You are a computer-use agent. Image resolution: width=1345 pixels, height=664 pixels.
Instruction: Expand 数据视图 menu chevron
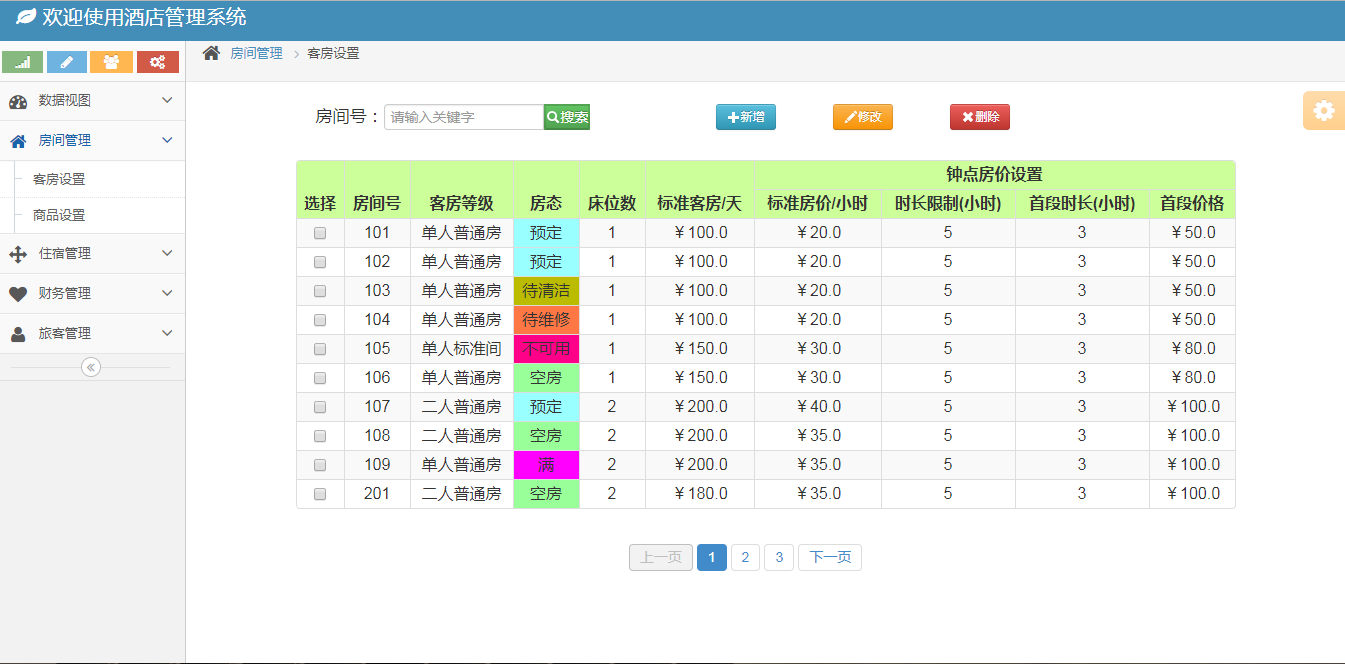(167, 100)
